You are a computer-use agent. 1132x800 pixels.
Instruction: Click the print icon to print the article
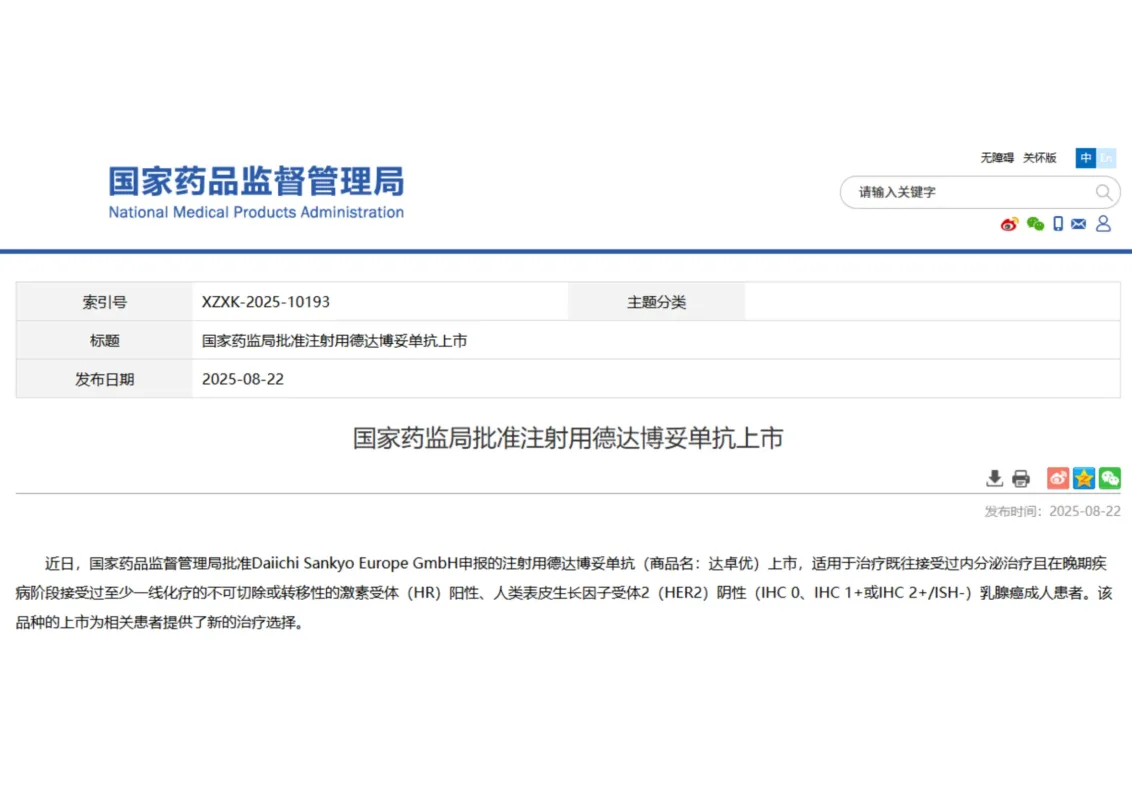coord(1021,478)
